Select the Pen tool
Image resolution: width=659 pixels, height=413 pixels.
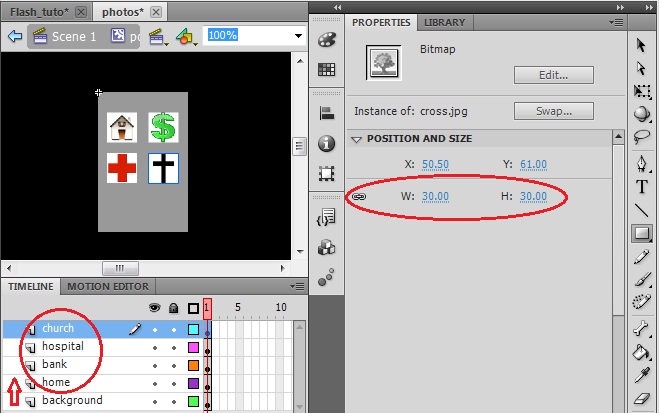pyautogui.click(x=642, y=163)
